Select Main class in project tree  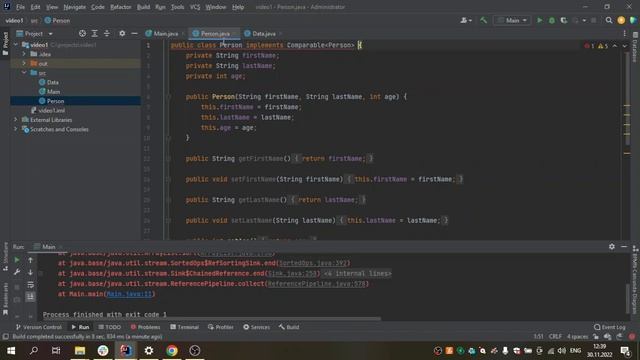(x=53, y=91)
